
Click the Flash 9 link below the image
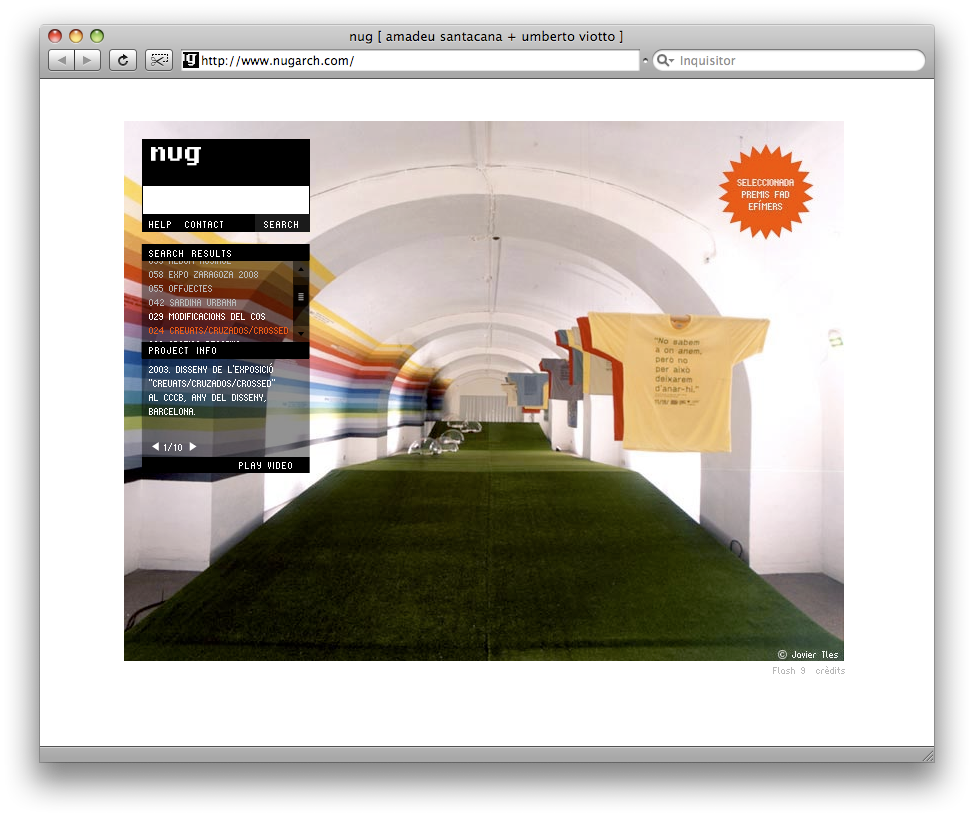click(788, 671)
